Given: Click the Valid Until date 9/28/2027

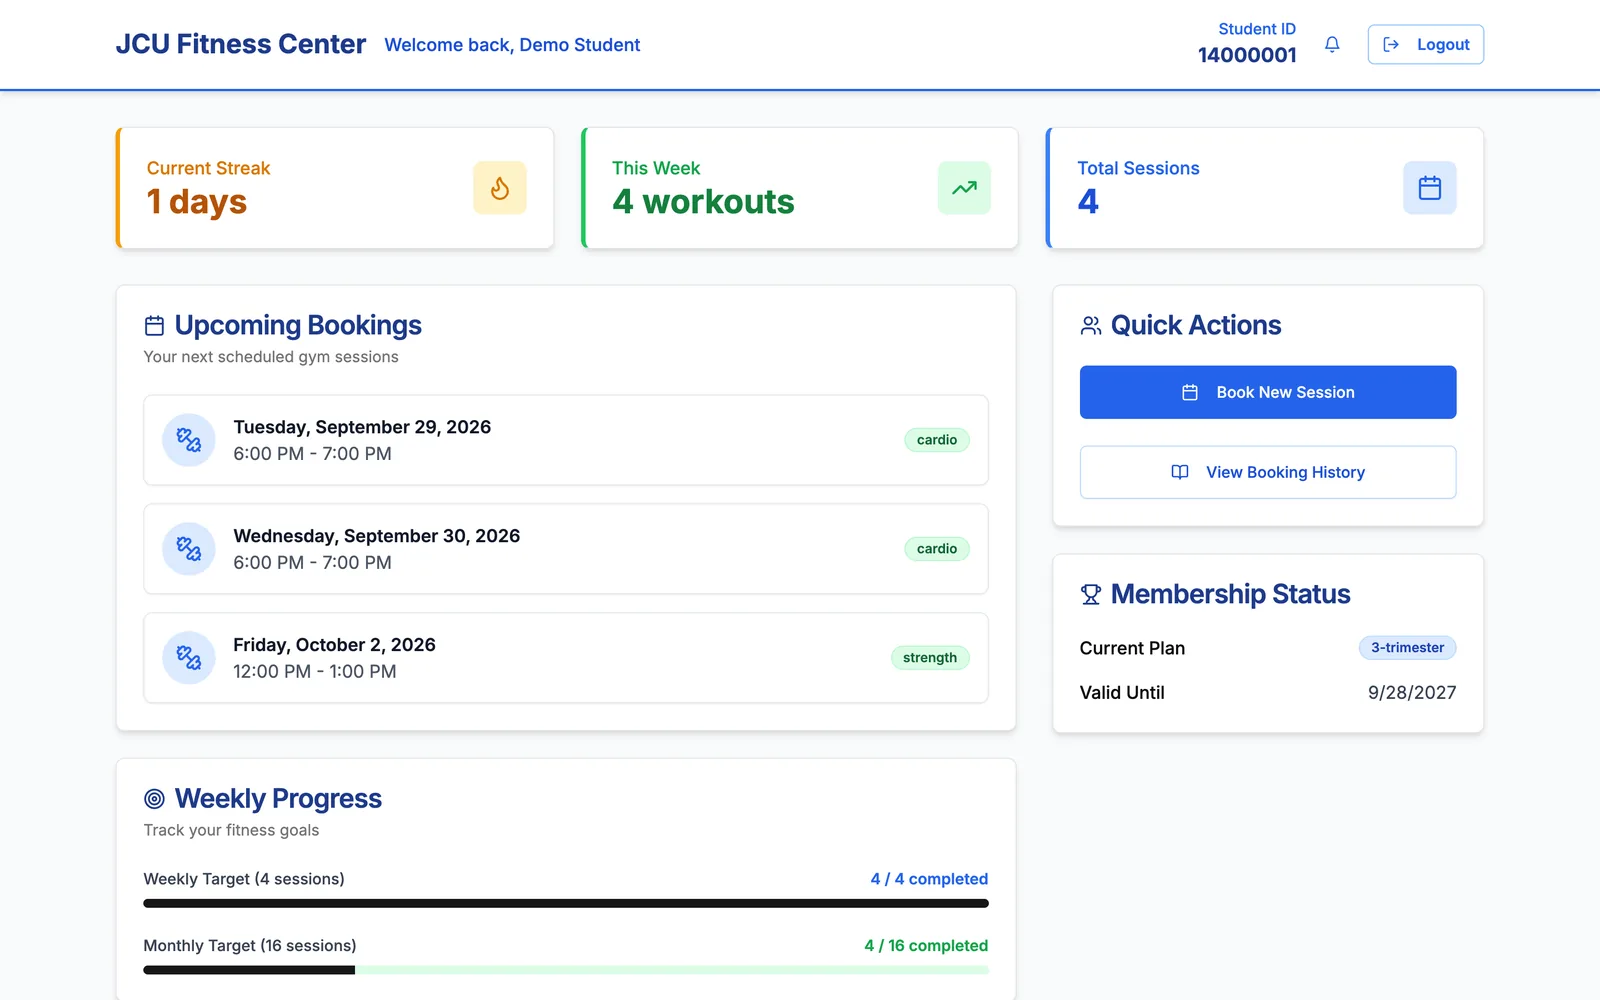Looking at the screenshot, I should (1412, 693).
